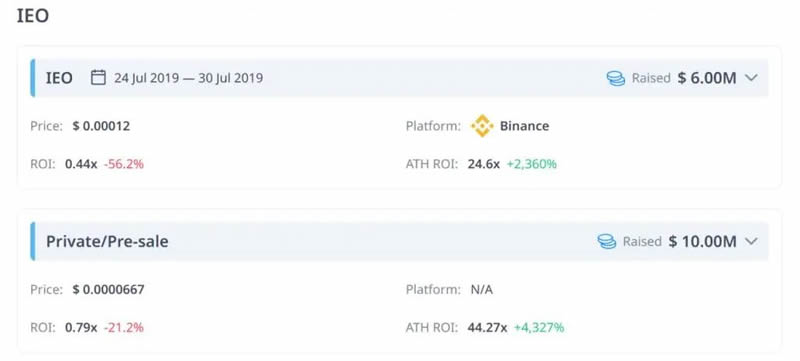The image size is (800, 361).
Task: Click the -56.2% ROI value
Action: tap(124, 164)
